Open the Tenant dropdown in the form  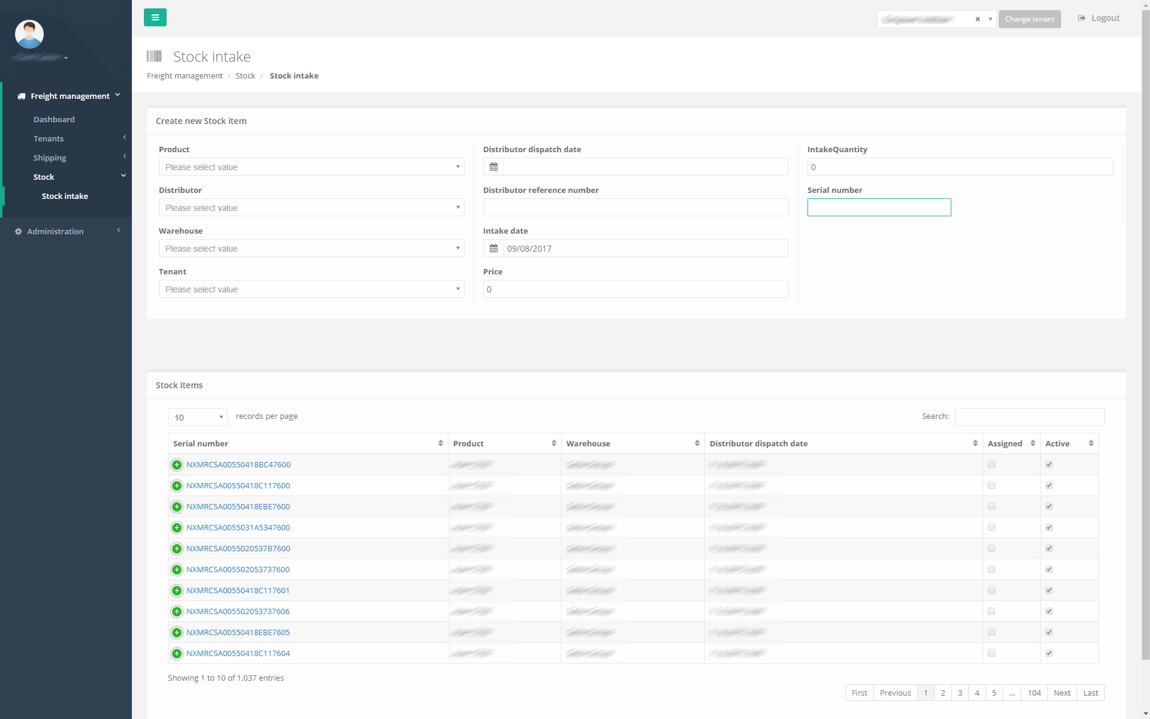[x=312, y=289]
